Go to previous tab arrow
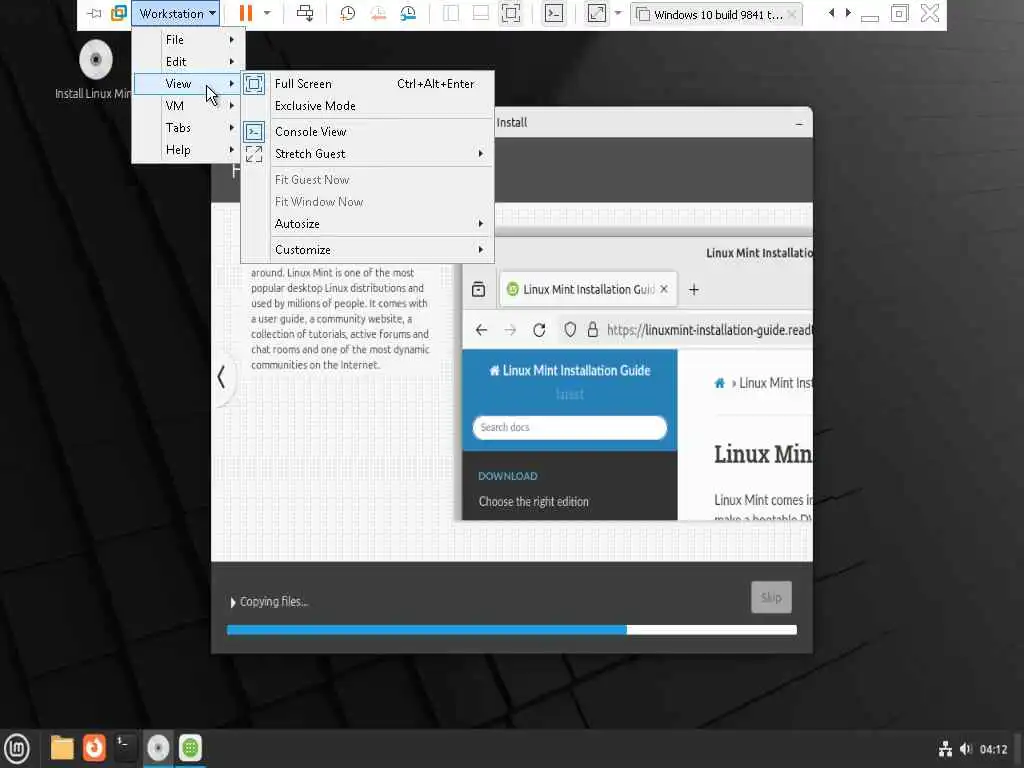This screenshot has width=1024, height=768. 831,13
